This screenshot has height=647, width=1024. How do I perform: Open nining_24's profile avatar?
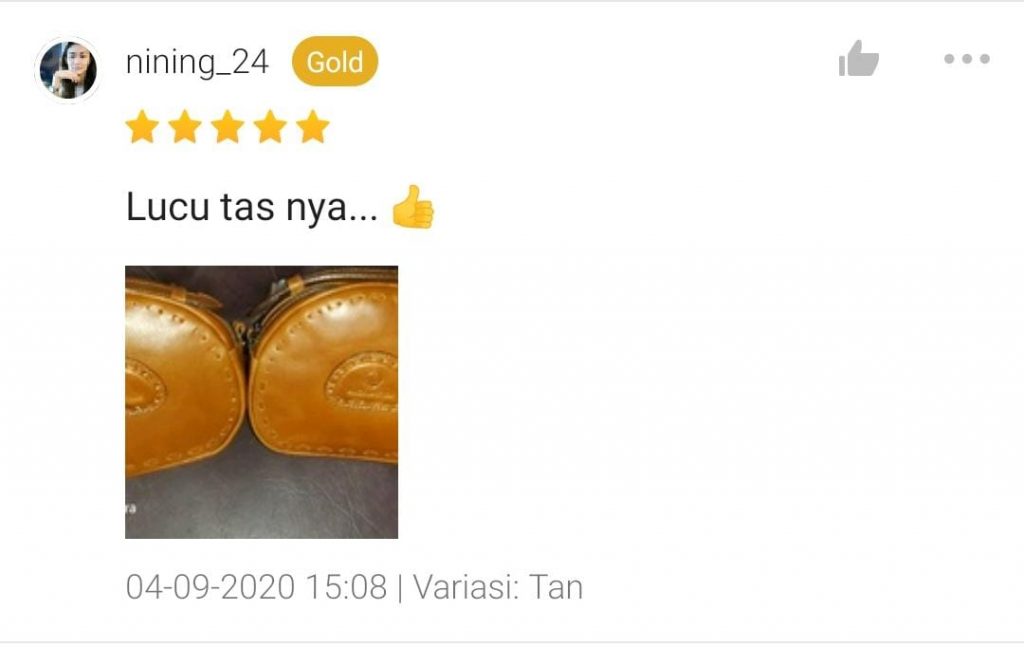[x=68, y=70]
